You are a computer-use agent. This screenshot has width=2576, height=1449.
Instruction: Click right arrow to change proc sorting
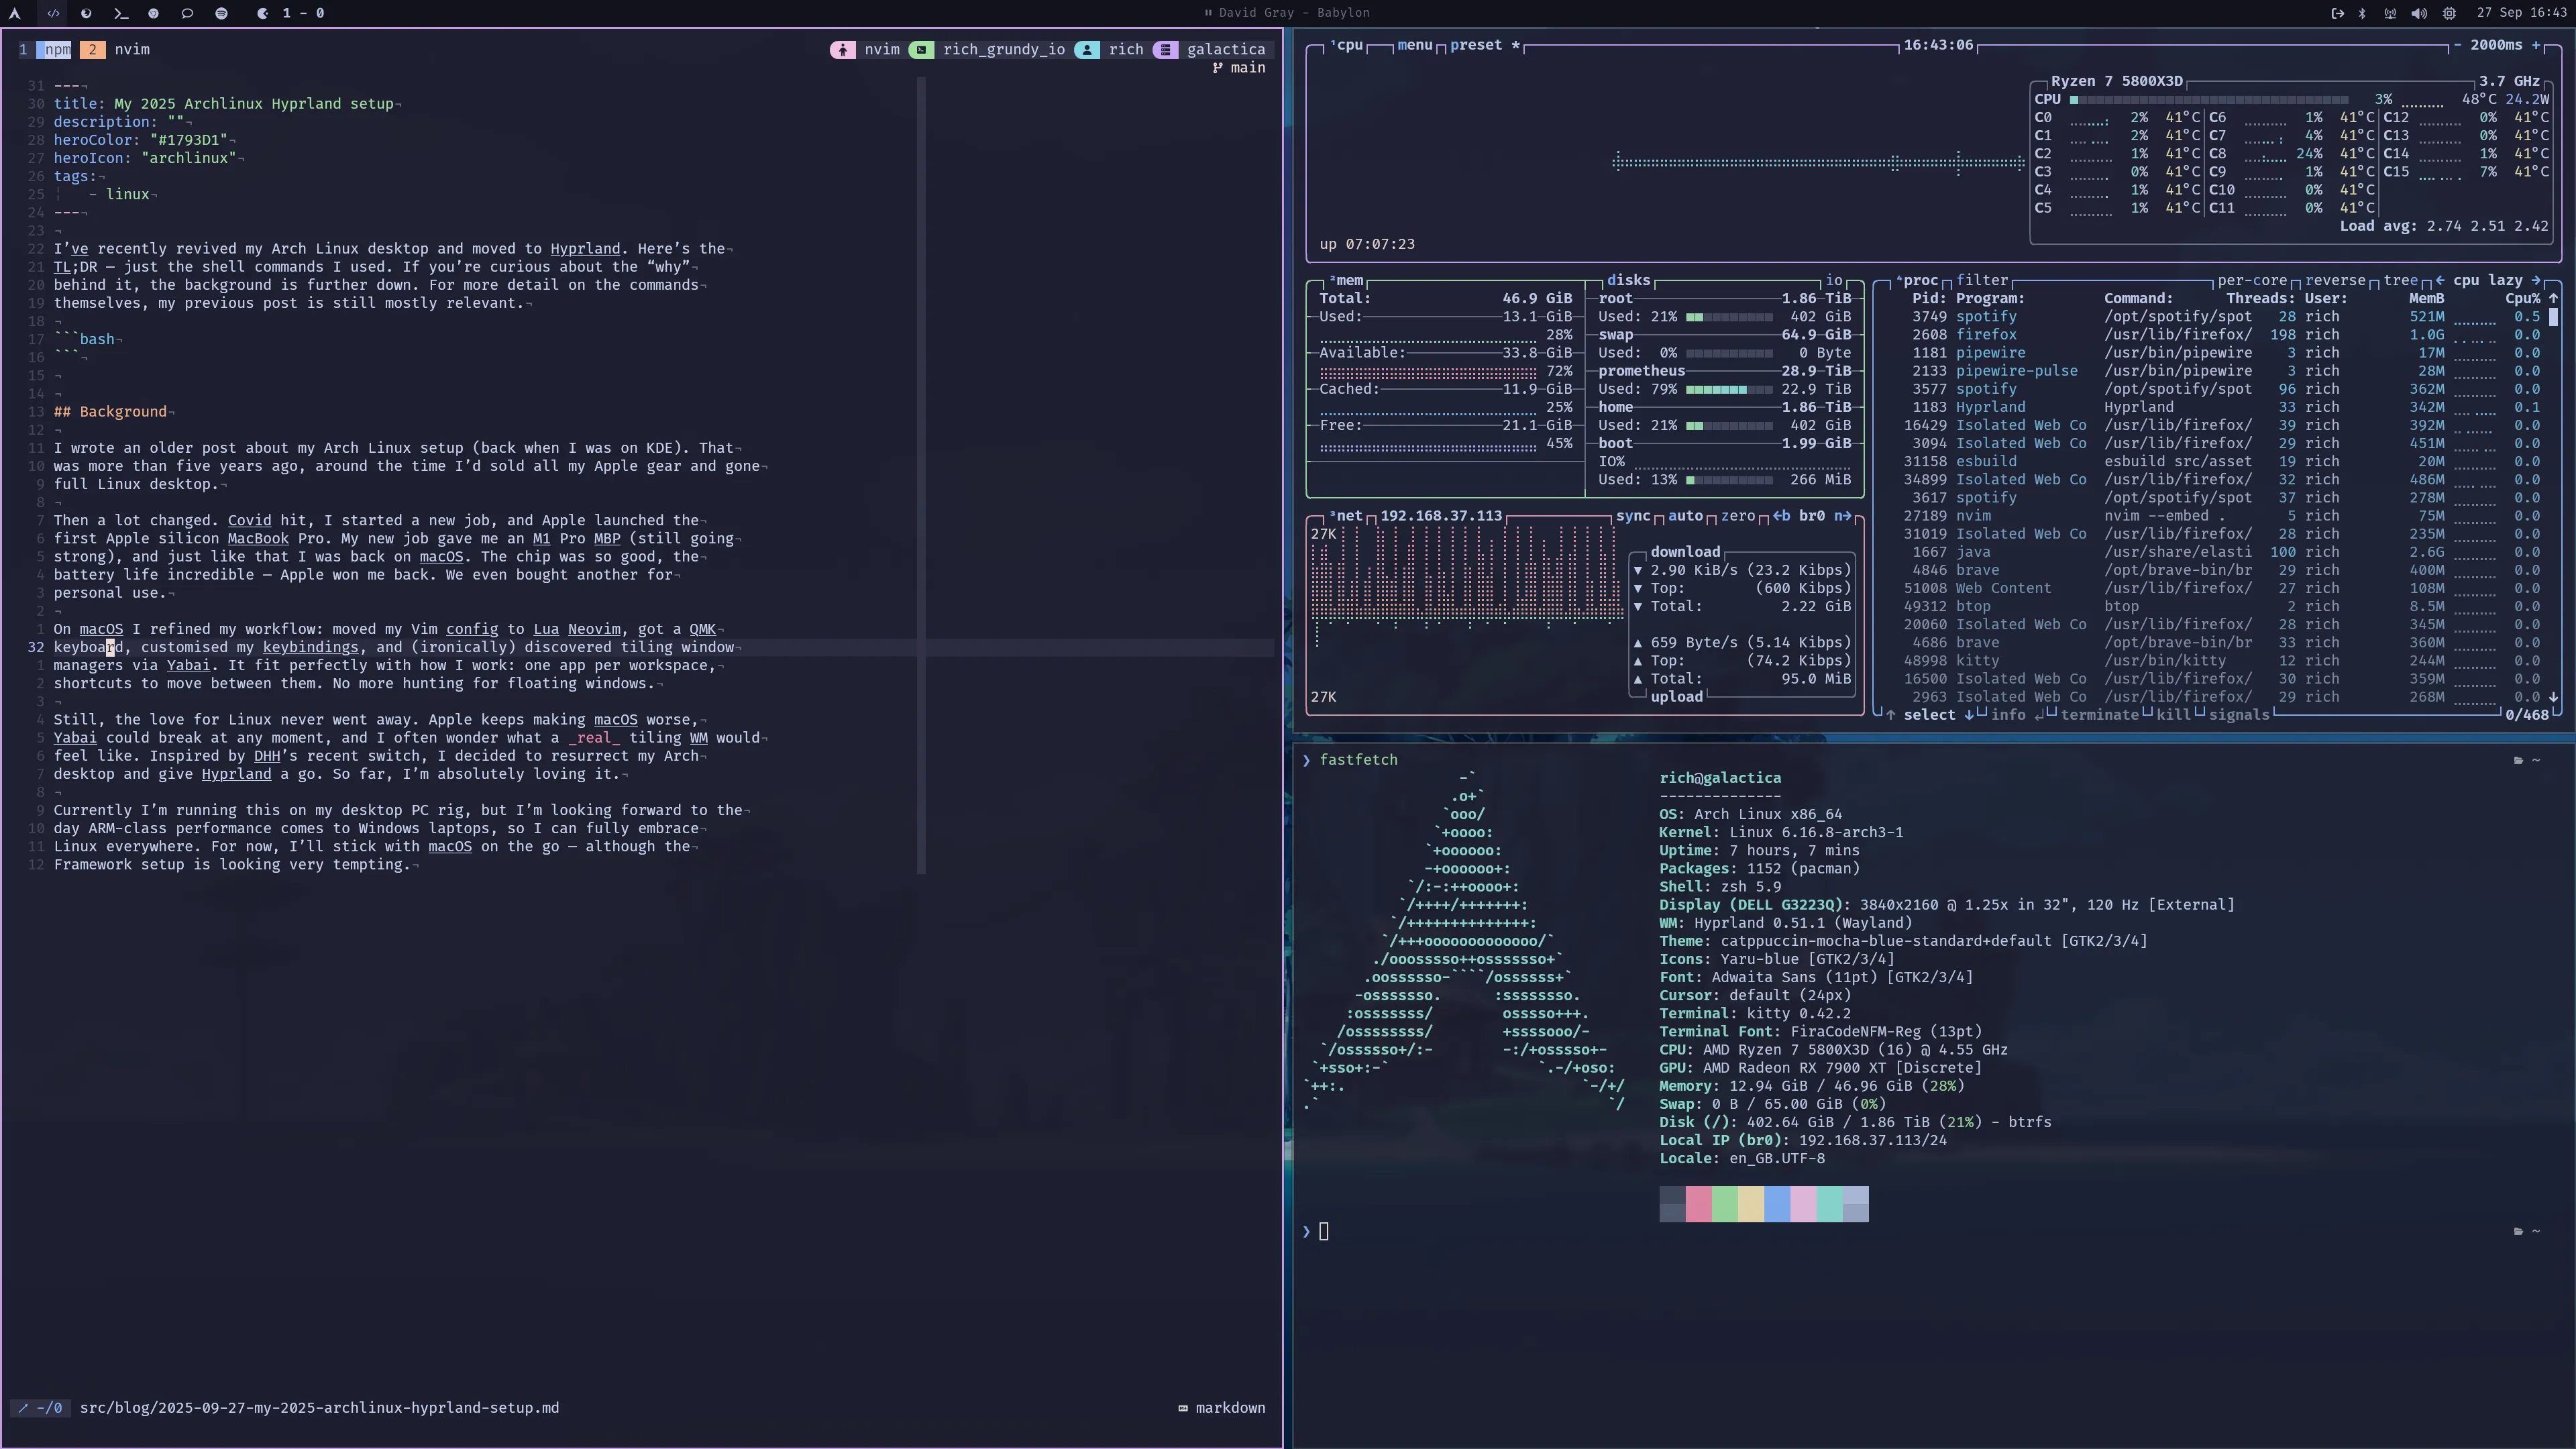[x=2535, y=280]
